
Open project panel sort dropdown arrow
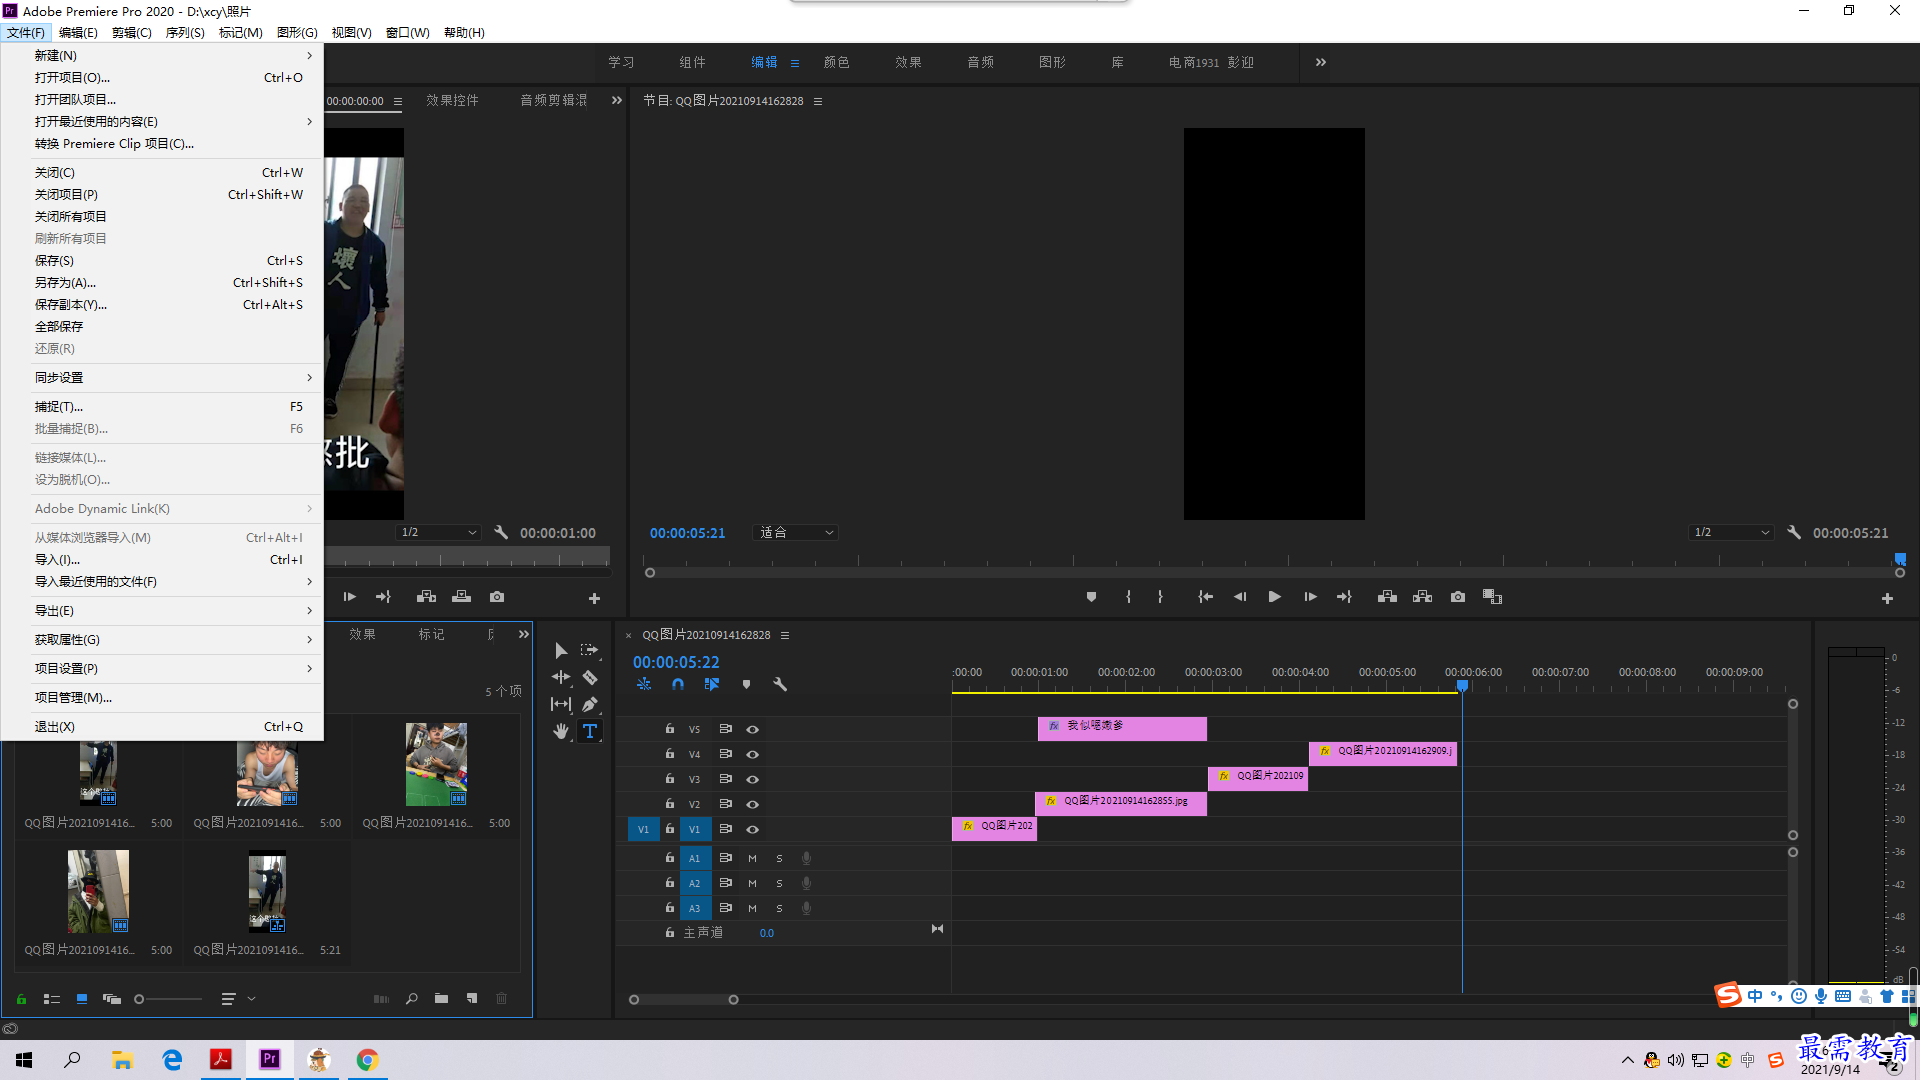tap(251, 998)
